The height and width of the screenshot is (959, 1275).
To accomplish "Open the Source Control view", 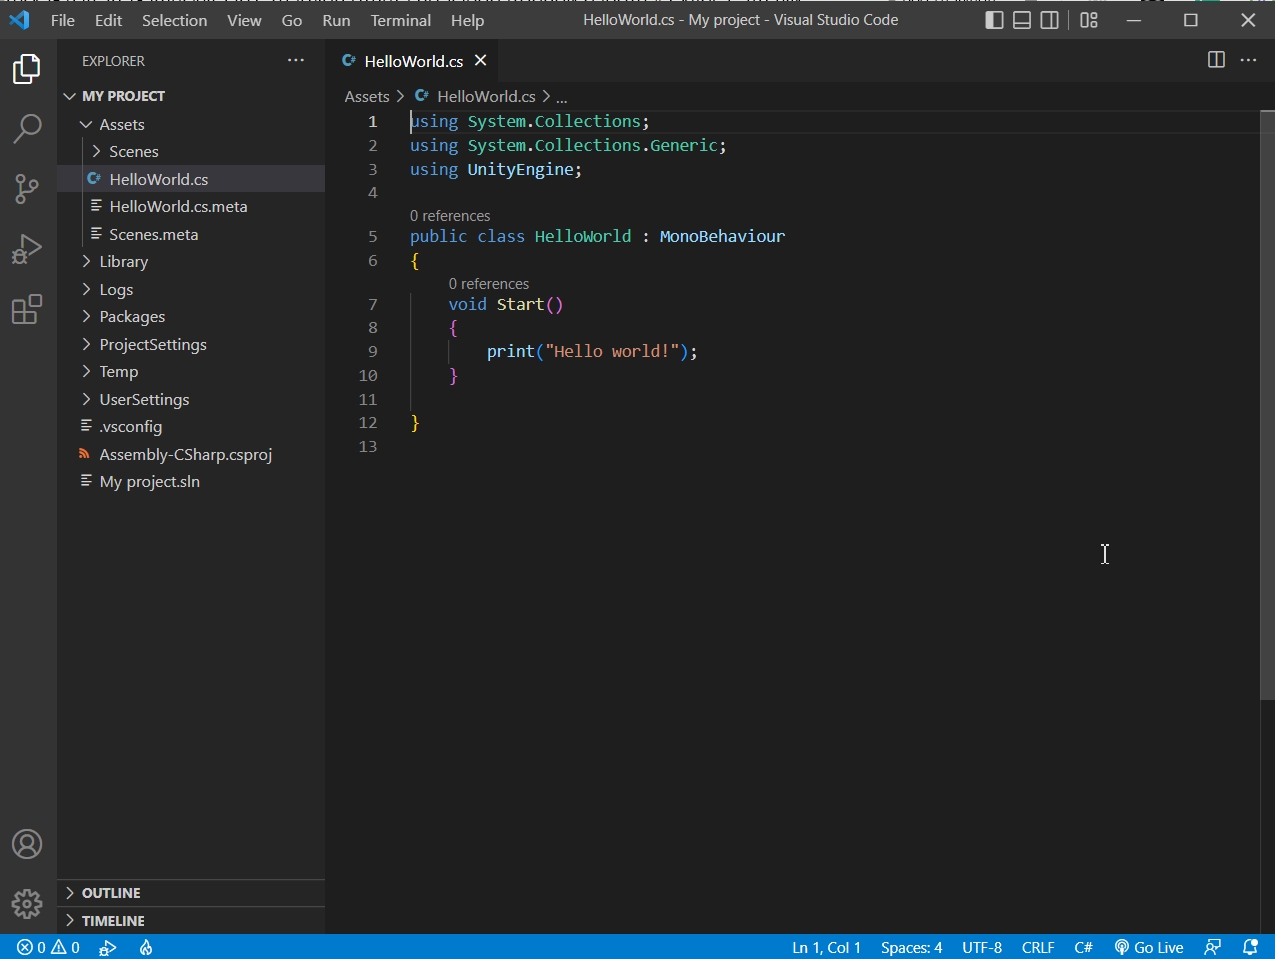I will coord(27,189).
